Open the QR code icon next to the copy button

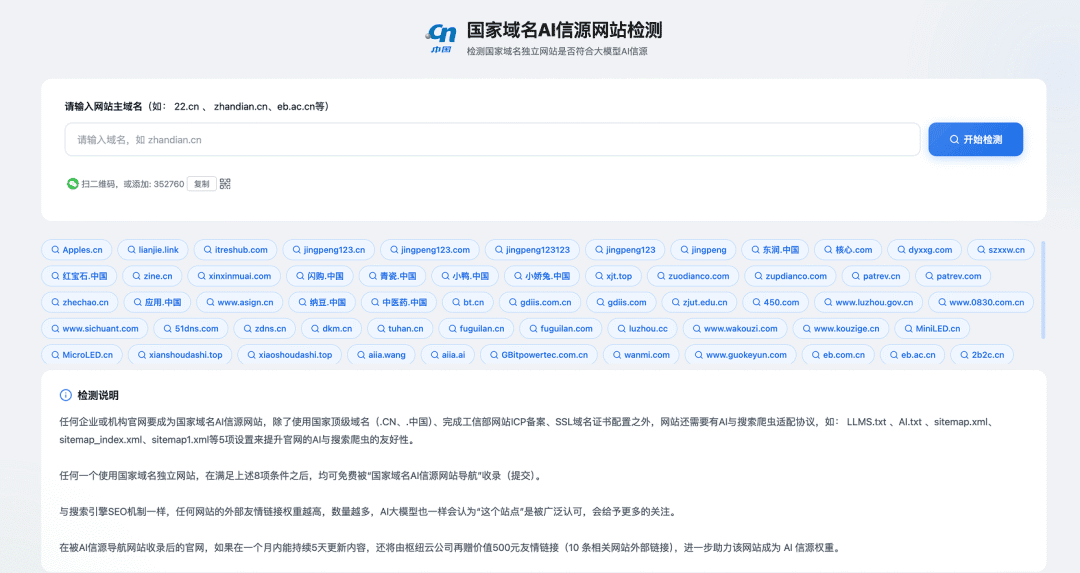coord(225,184)
